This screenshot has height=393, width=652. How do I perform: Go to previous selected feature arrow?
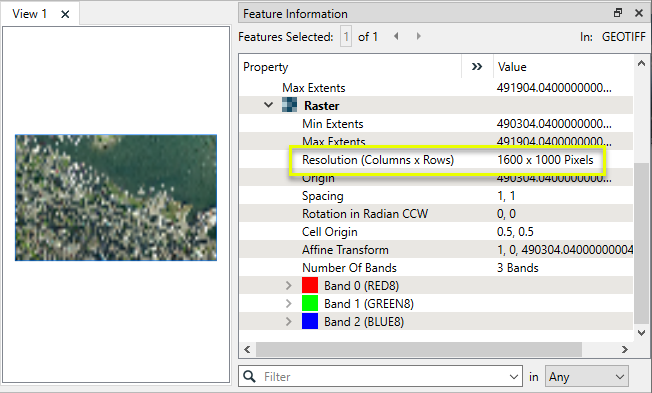pos(396,37)
